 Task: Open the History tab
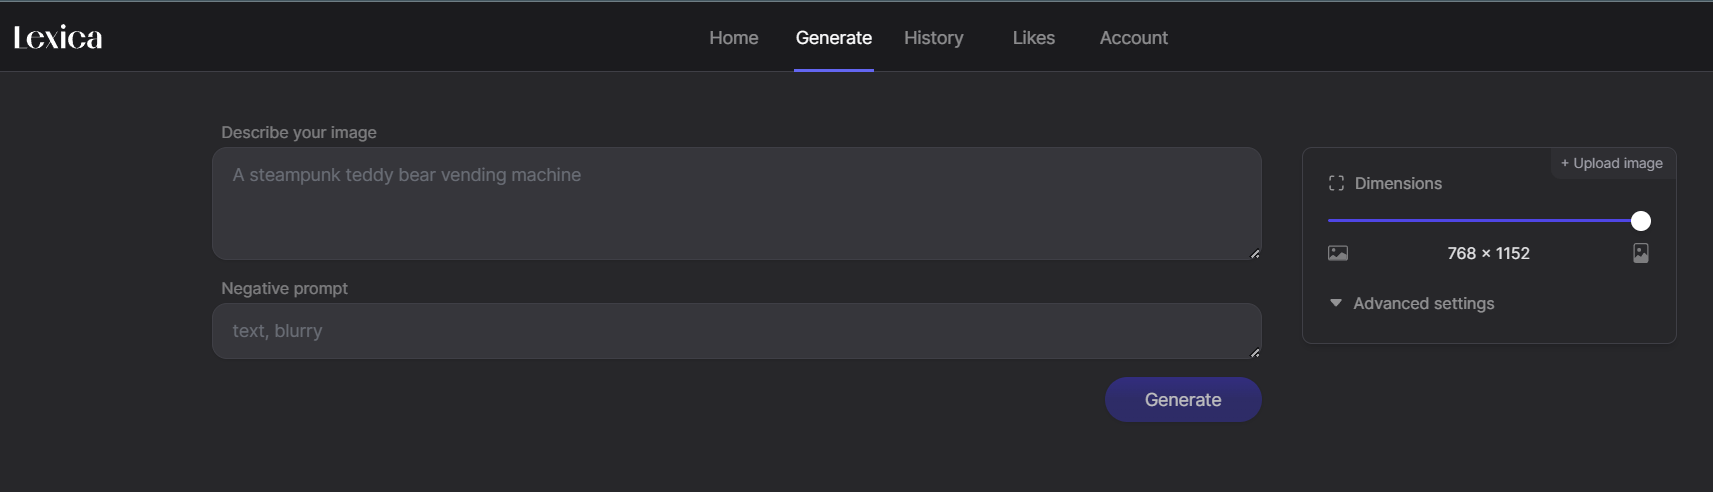tap(934, 38)
